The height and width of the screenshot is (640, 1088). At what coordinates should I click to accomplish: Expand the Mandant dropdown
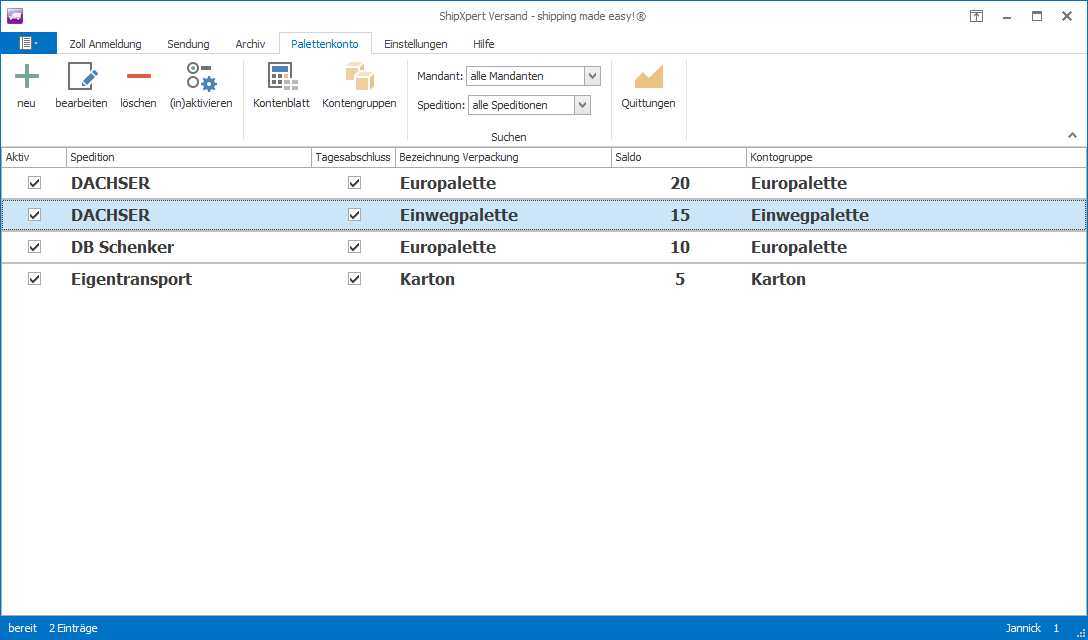(592, 76)
